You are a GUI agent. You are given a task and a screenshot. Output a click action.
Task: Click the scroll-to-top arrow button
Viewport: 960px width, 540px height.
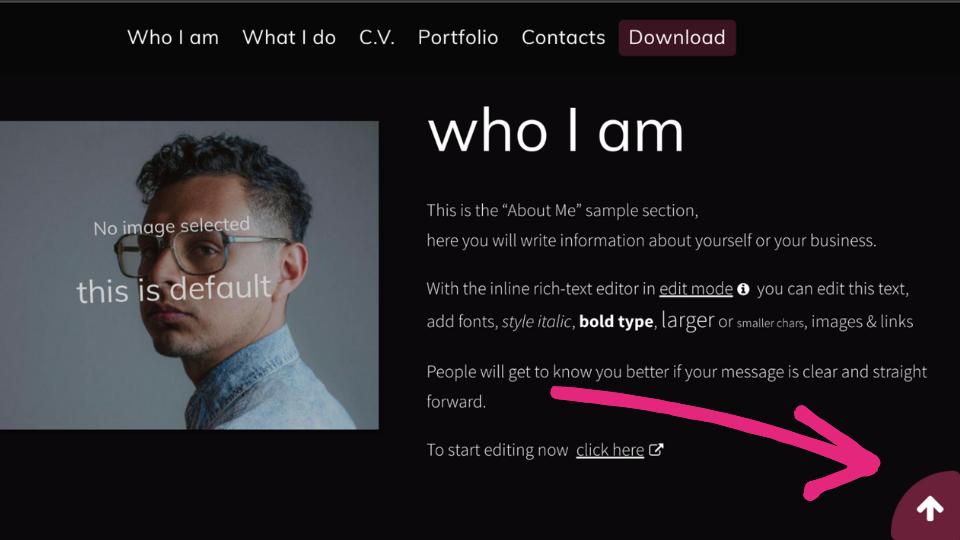[930, 510]
